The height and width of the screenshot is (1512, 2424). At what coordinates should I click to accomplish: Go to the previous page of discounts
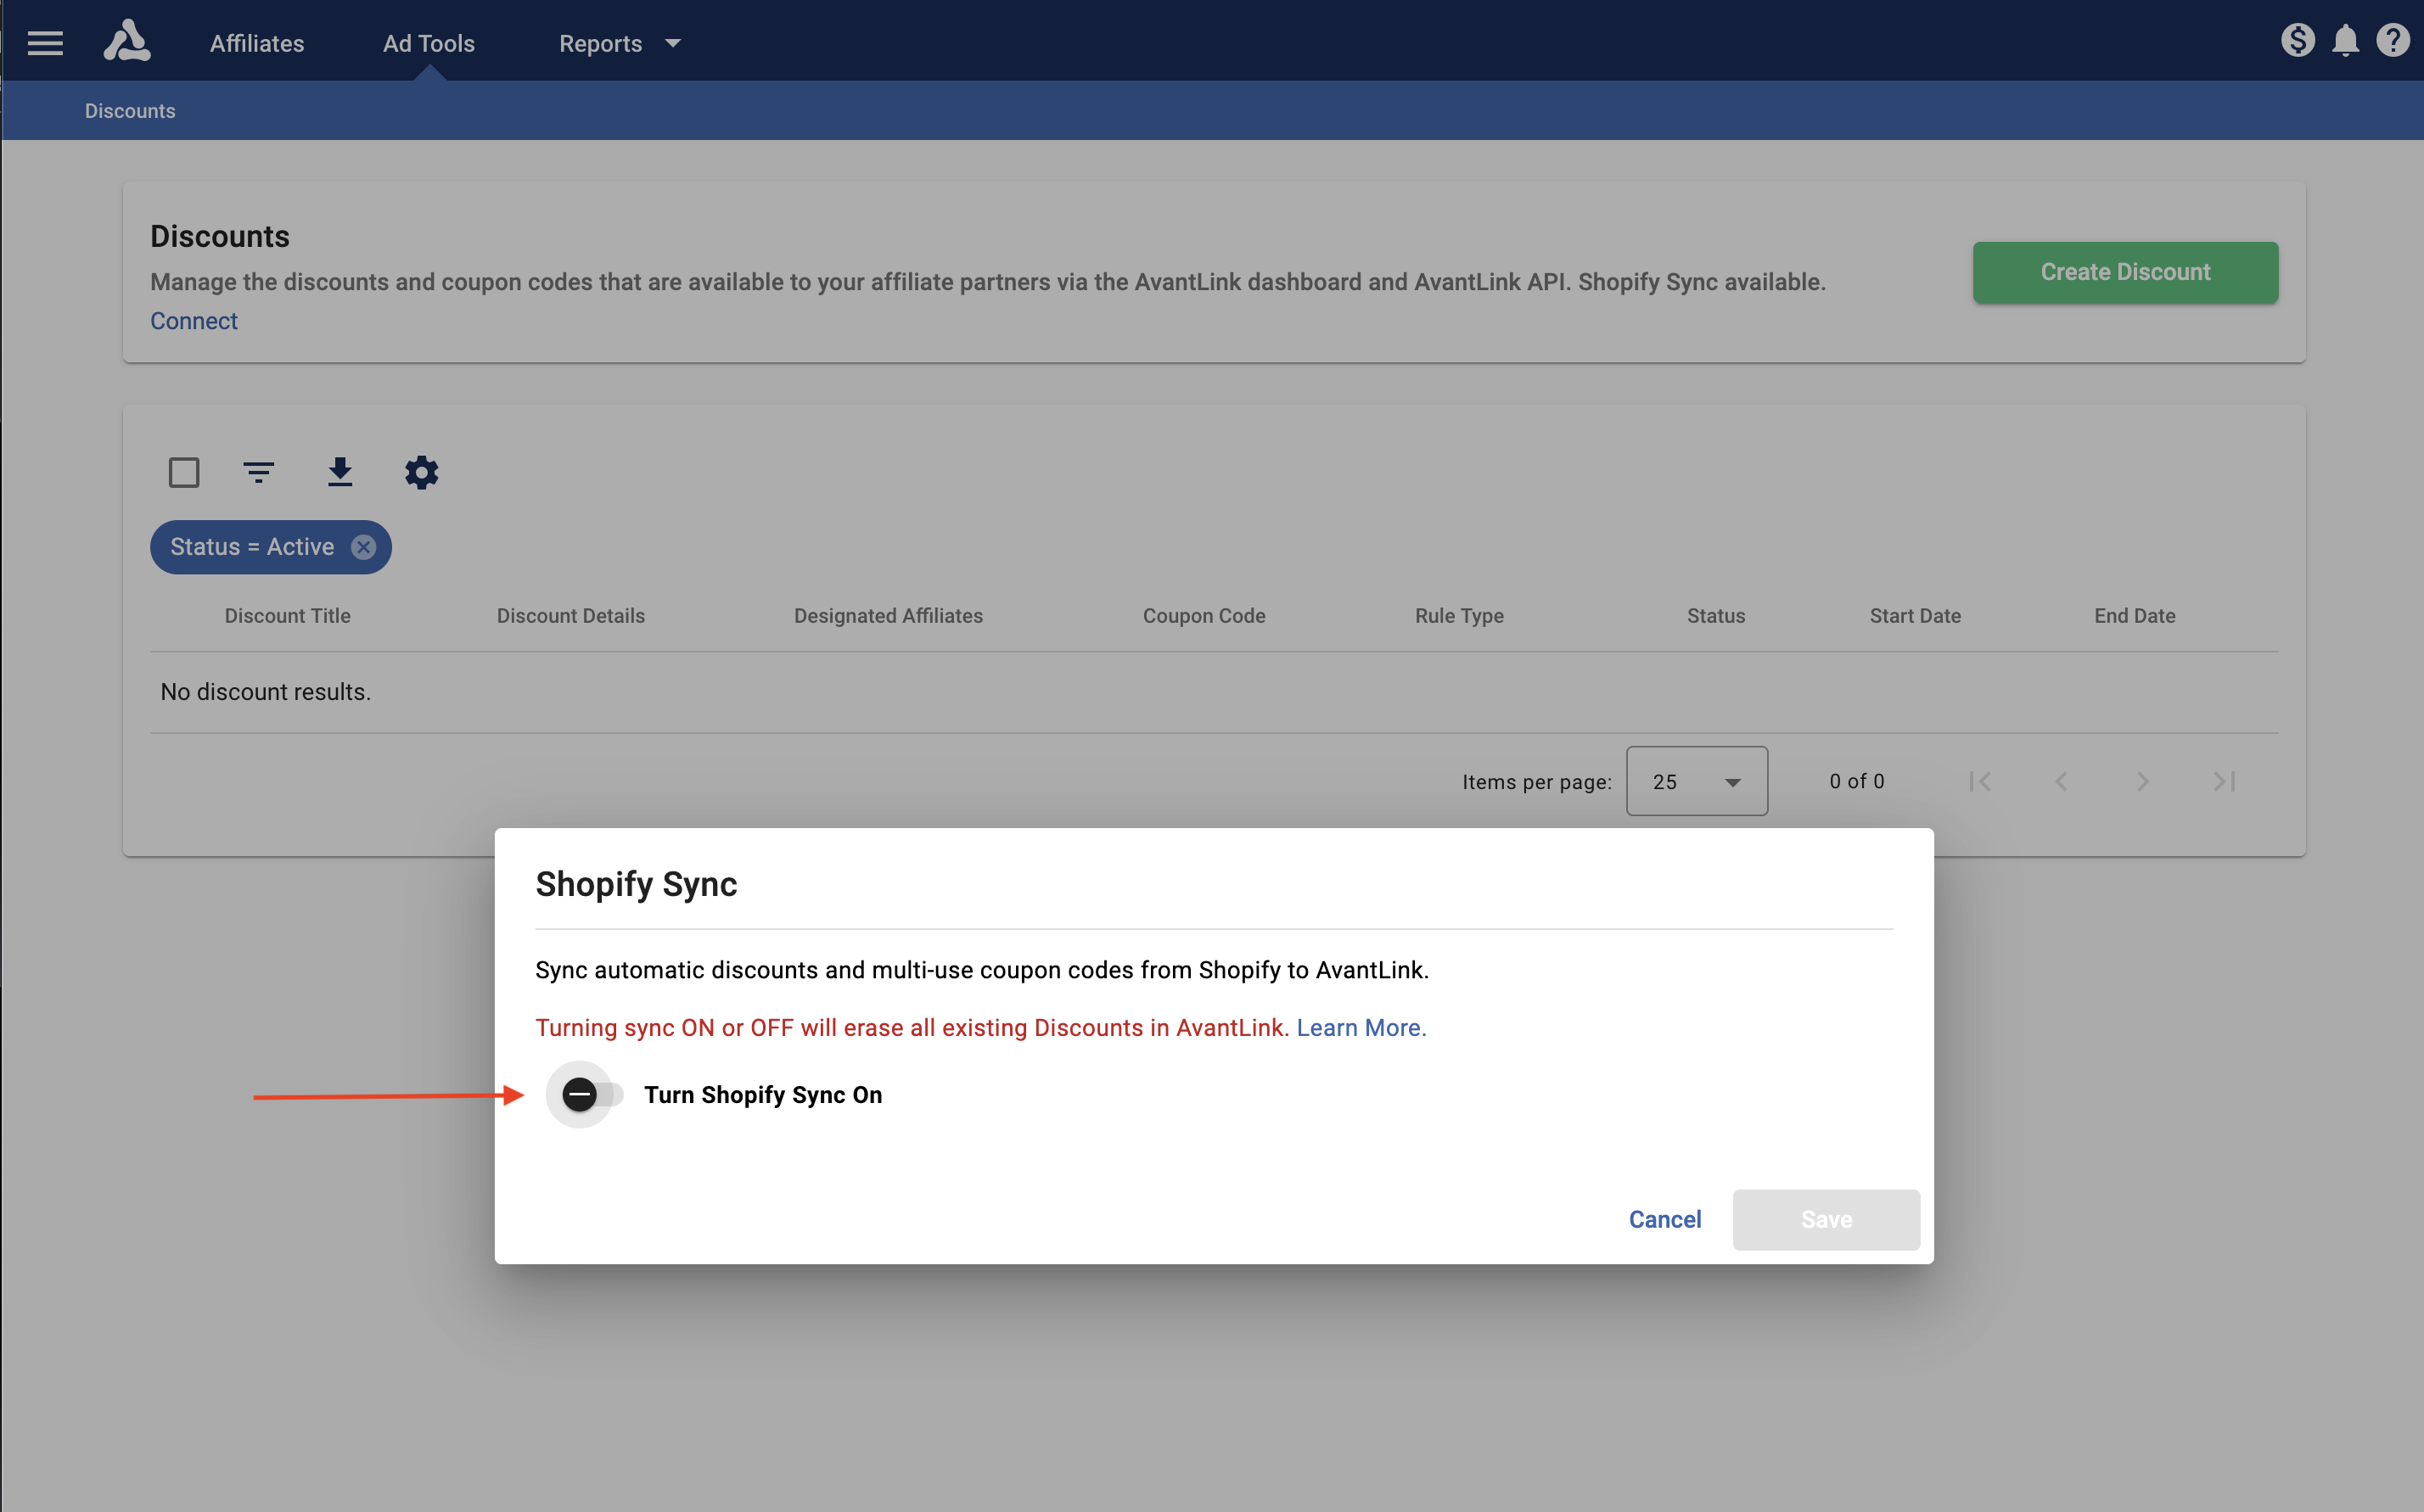(x=2062, y=781)
